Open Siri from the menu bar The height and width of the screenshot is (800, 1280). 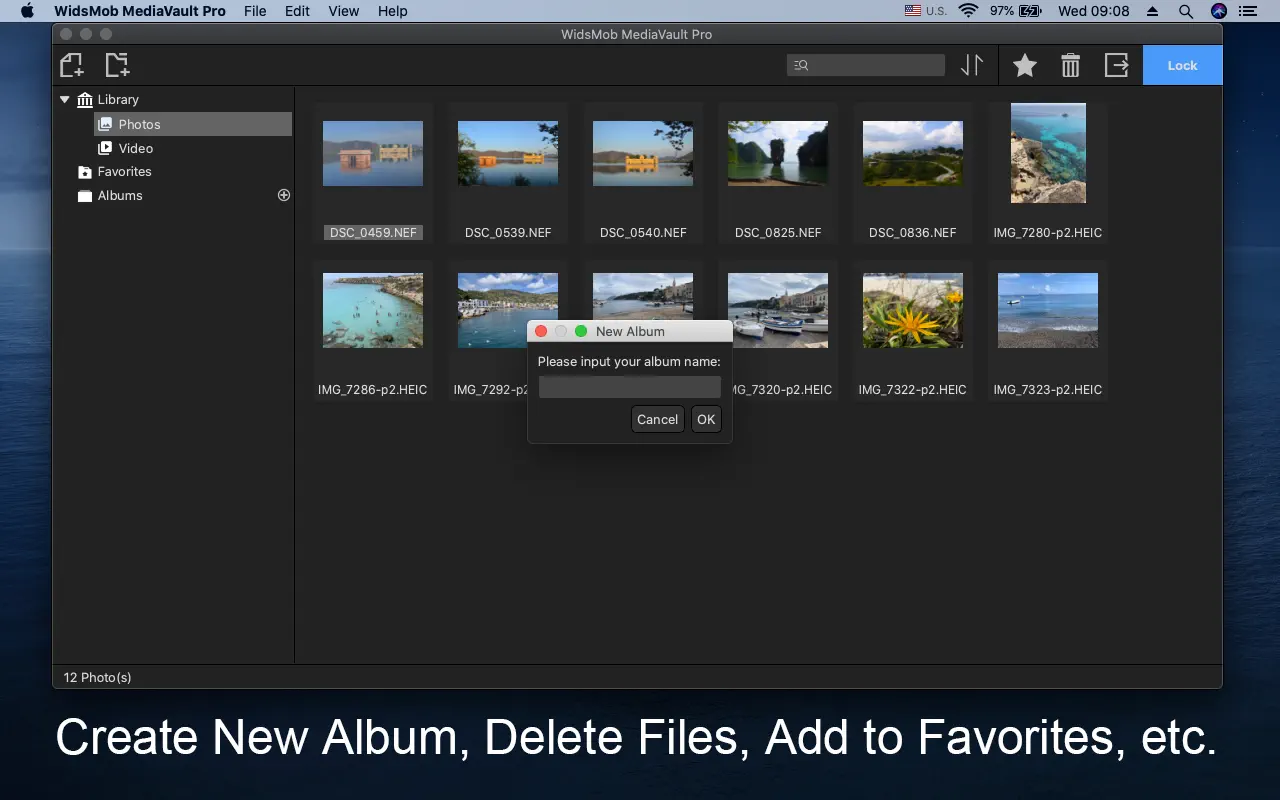[x=1218, y=11]
